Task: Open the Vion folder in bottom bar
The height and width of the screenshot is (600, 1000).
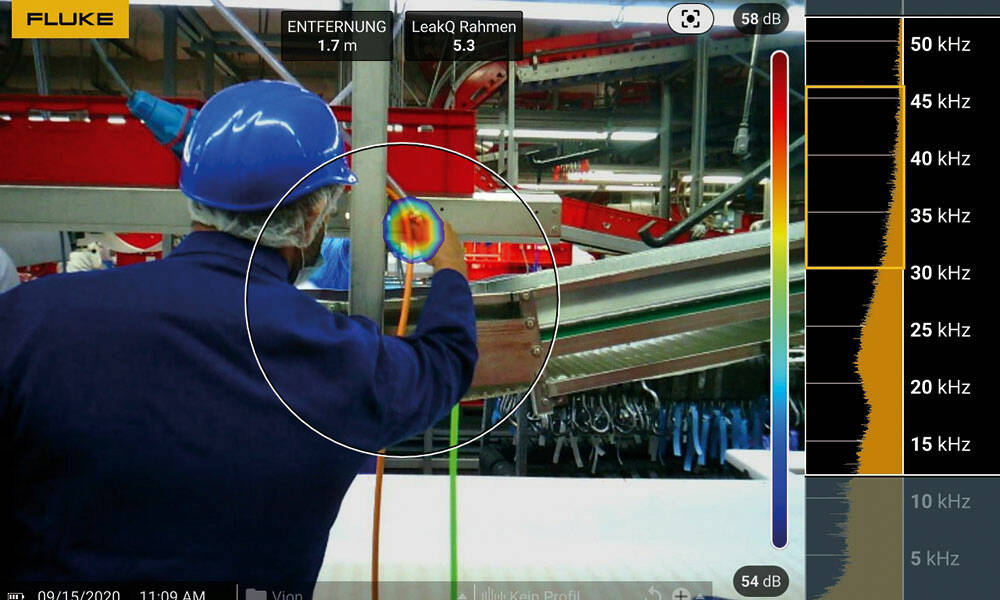Action: (274, 594)
